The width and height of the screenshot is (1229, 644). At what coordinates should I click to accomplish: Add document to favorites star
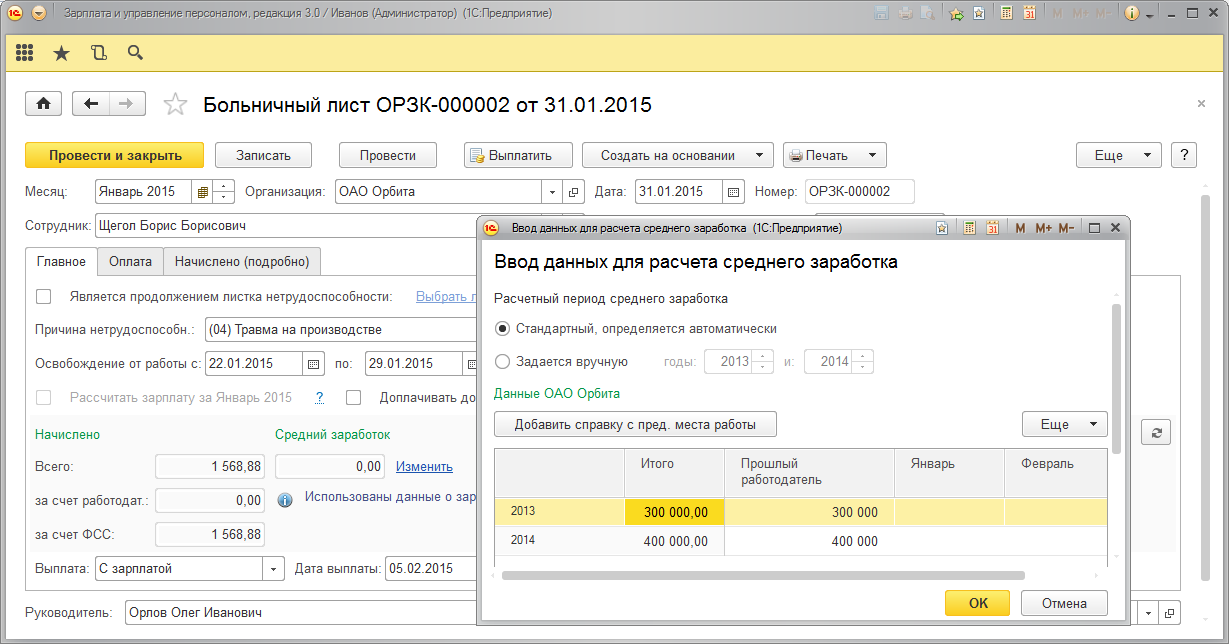tap(175, 104)
